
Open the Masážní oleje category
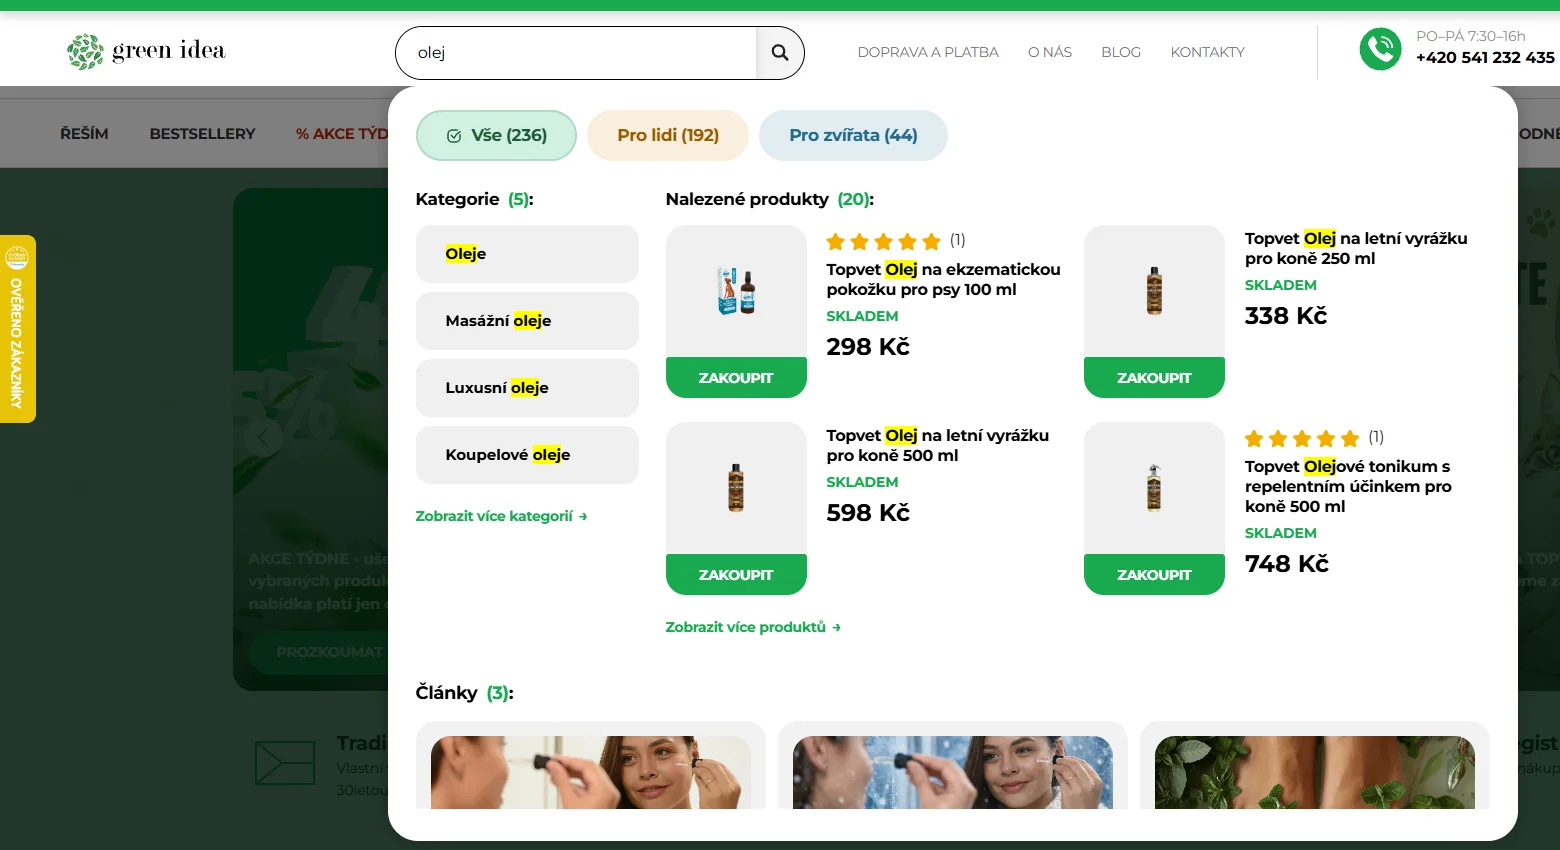click(527, 321)
